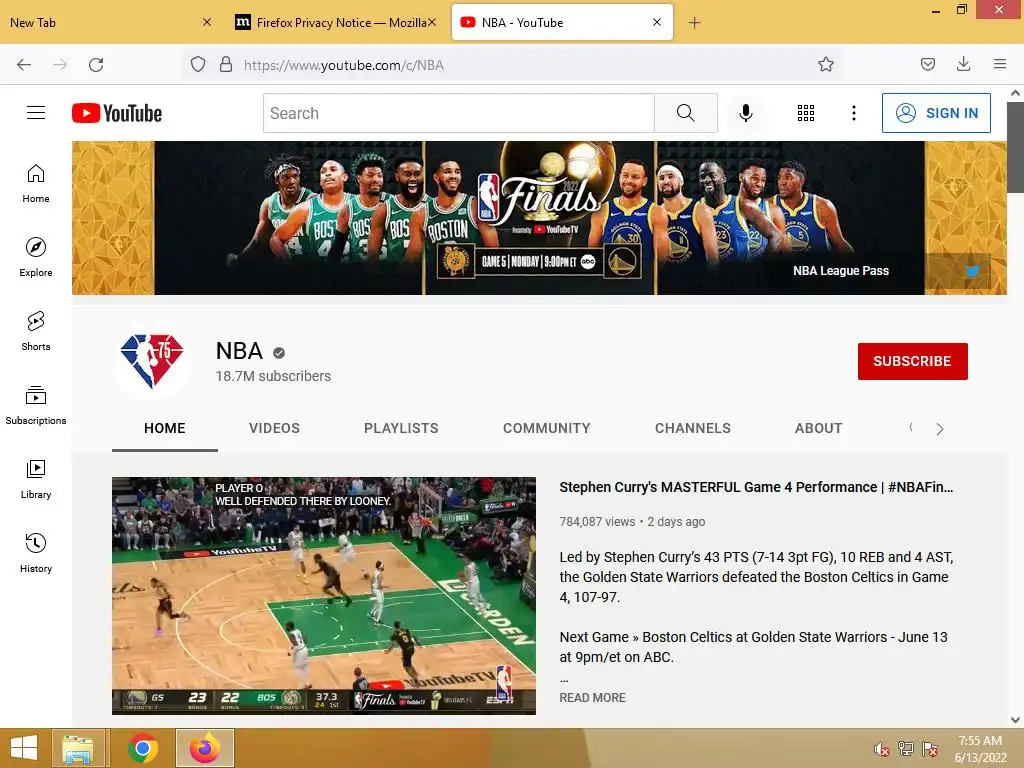Screen dimensions: 1024x768
Task: Click the SIGN IN button
Action: tap(936, 113)
